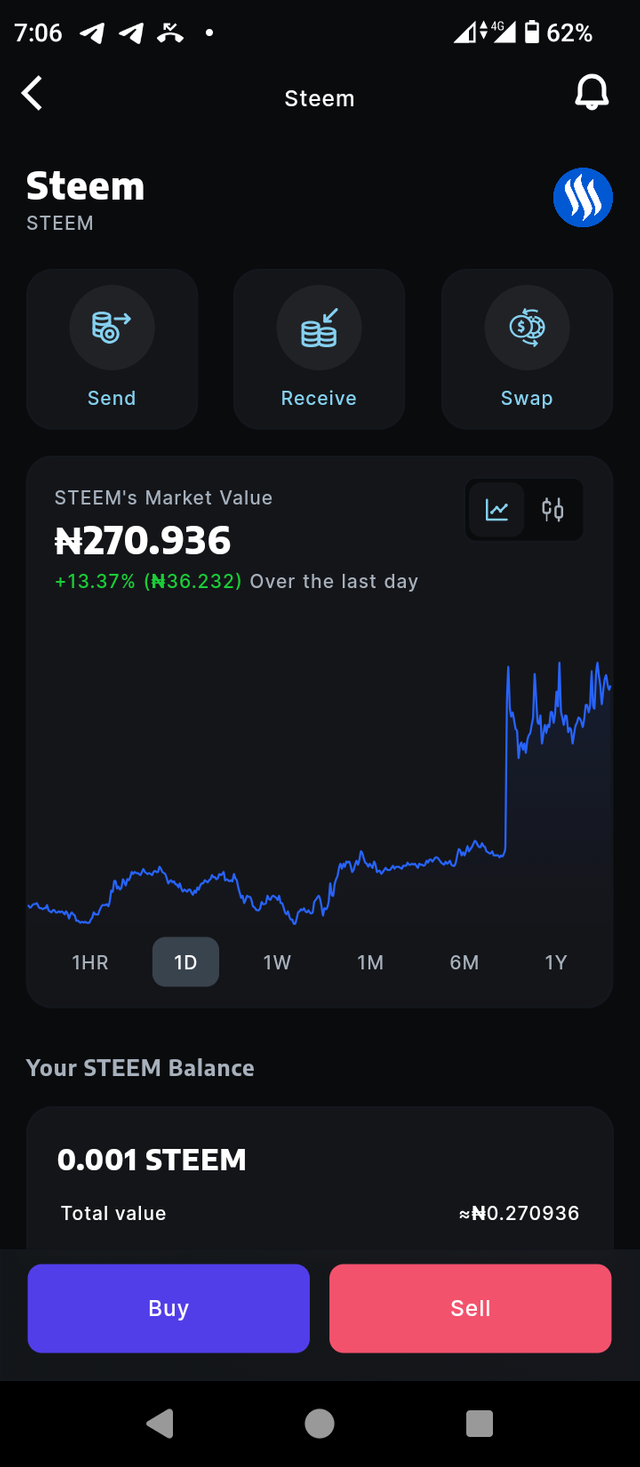Select the 6M time range

click(464, 962)
